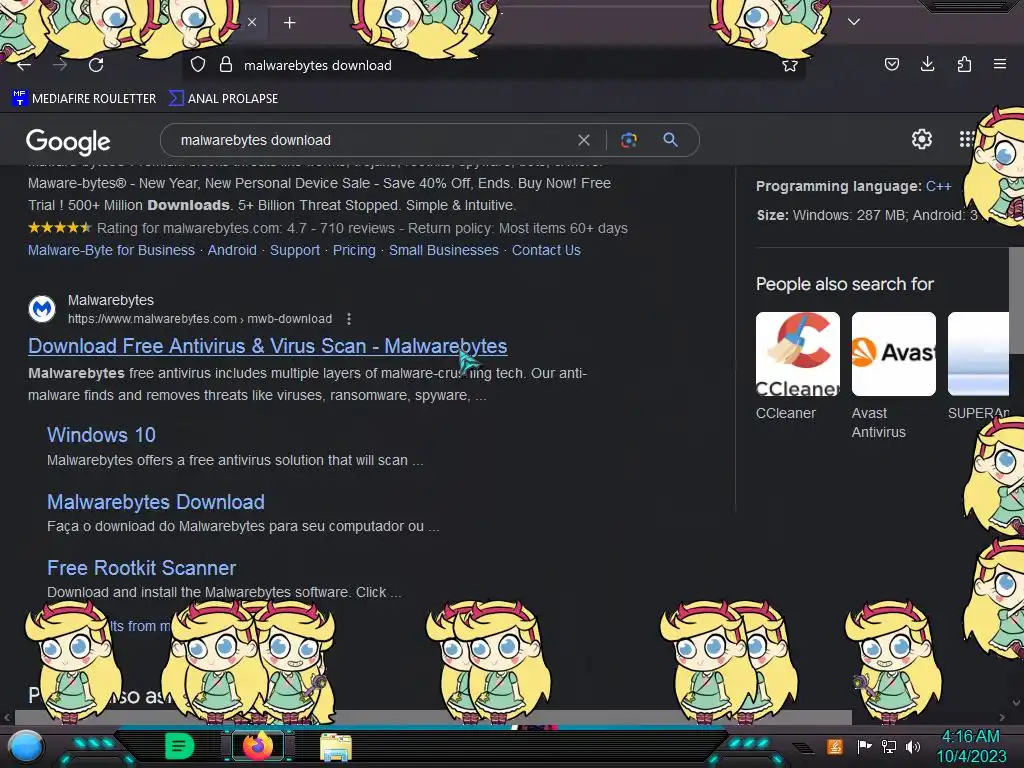Open the Avast Antivirus thumbnail
Screen dimensions: 1024x768
pyautogui.click(x=893, y=354)
